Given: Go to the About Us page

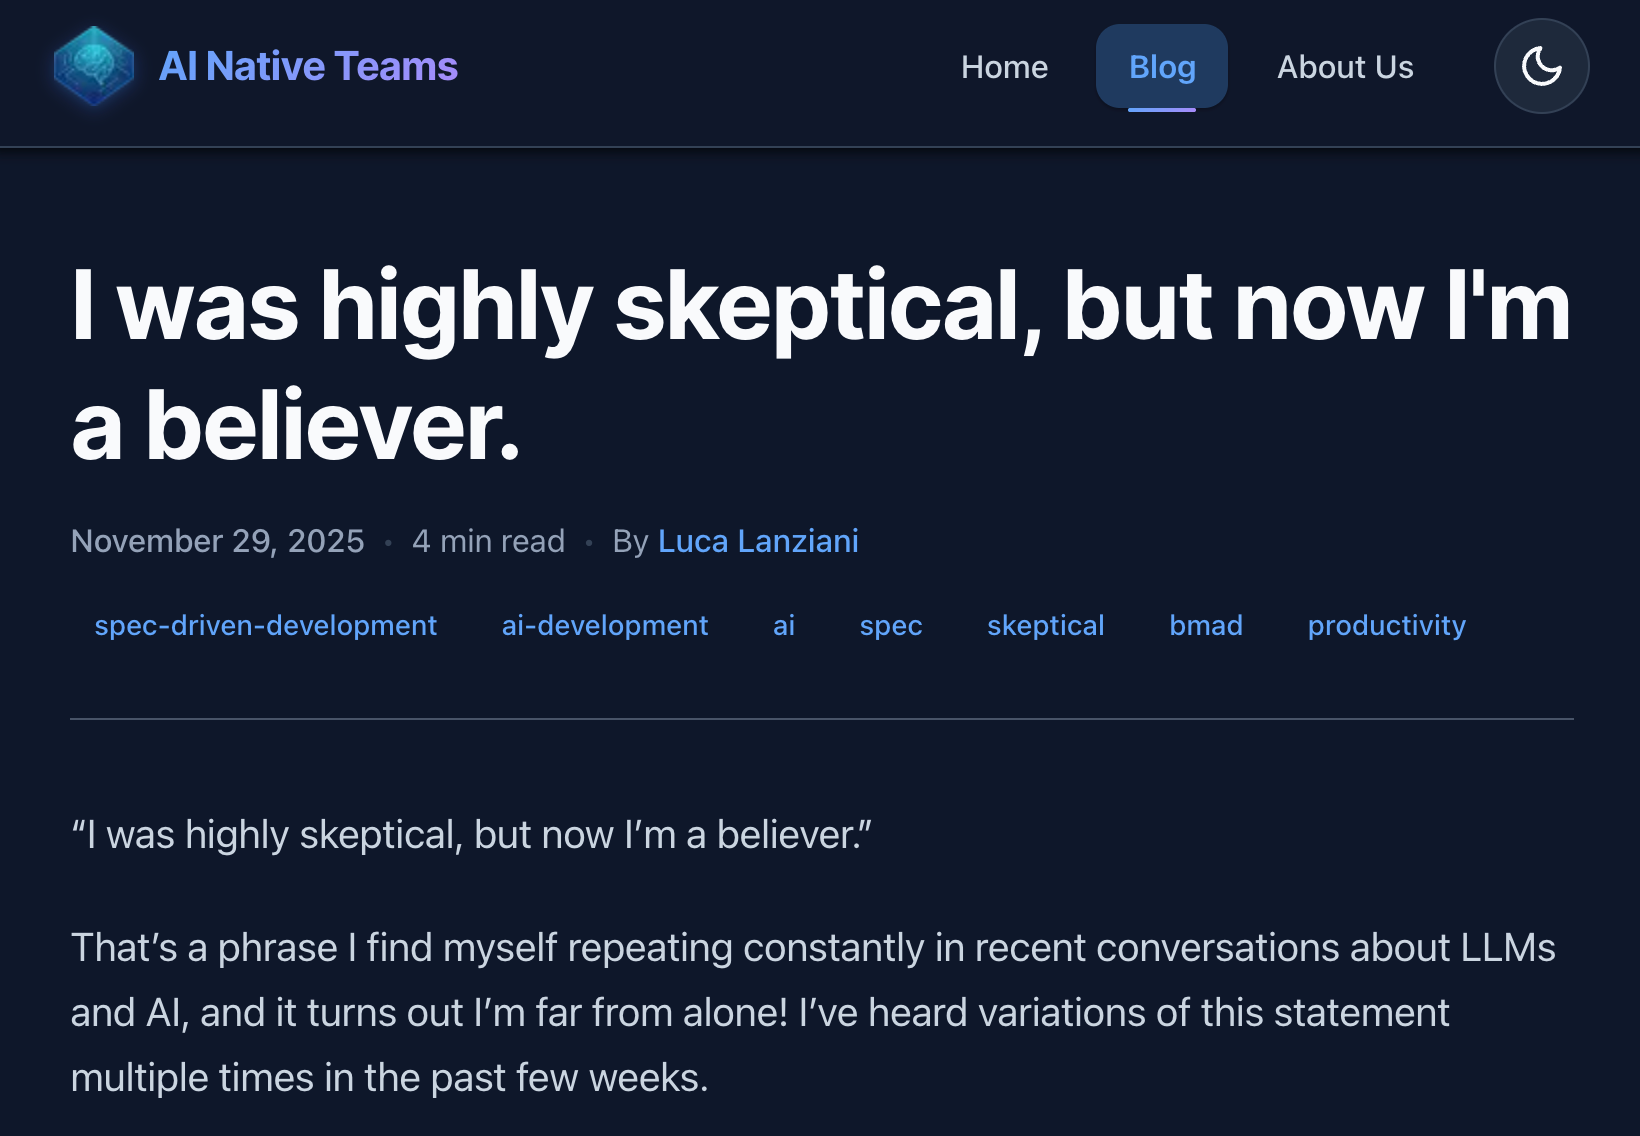Looking at the screenshot, I should coord(1345,67).
